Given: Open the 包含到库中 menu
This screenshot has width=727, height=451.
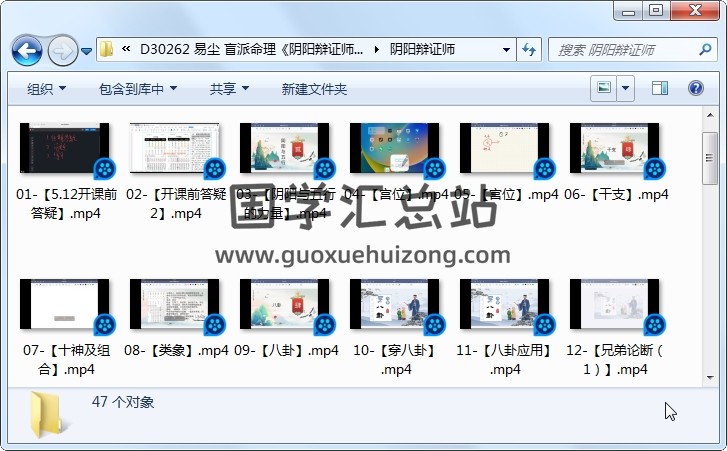Looking at the screenshot, I should tap(138, 89).
